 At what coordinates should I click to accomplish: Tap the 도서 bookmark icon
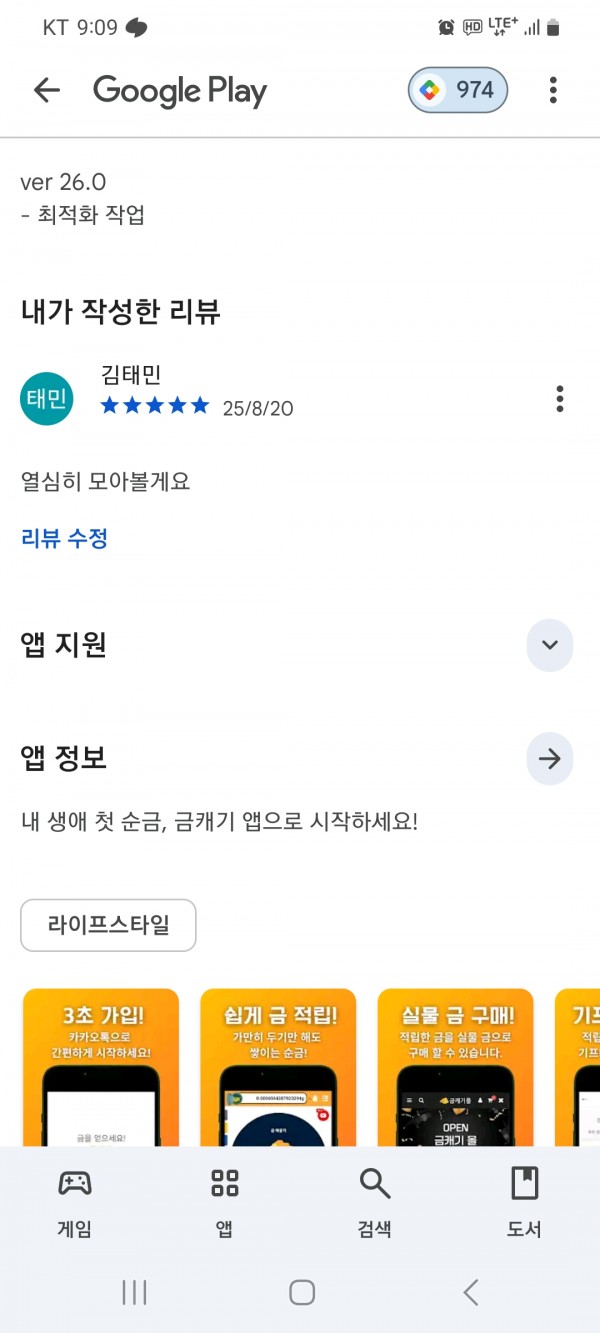[x=524, y=1184]
